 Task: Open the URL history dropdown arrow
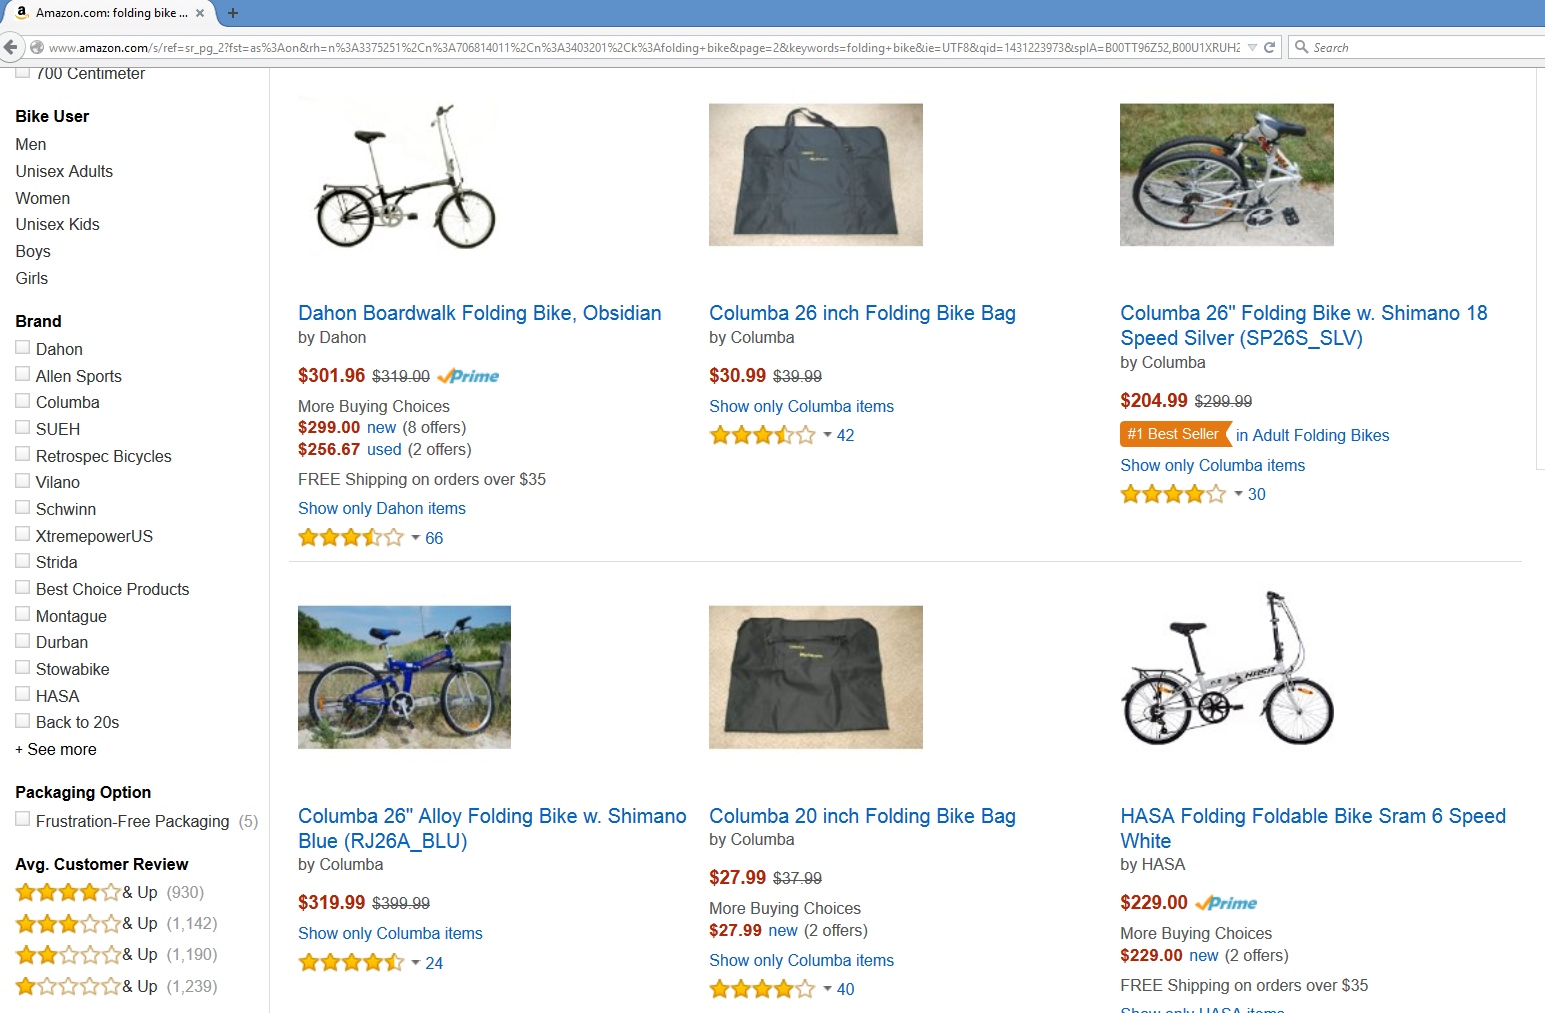(1252, 47)
